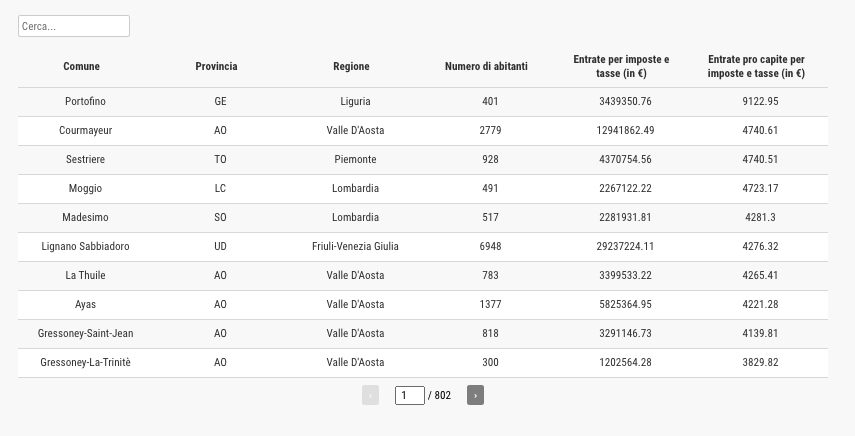Click into the Cerca search field

(x=74, y=26)
